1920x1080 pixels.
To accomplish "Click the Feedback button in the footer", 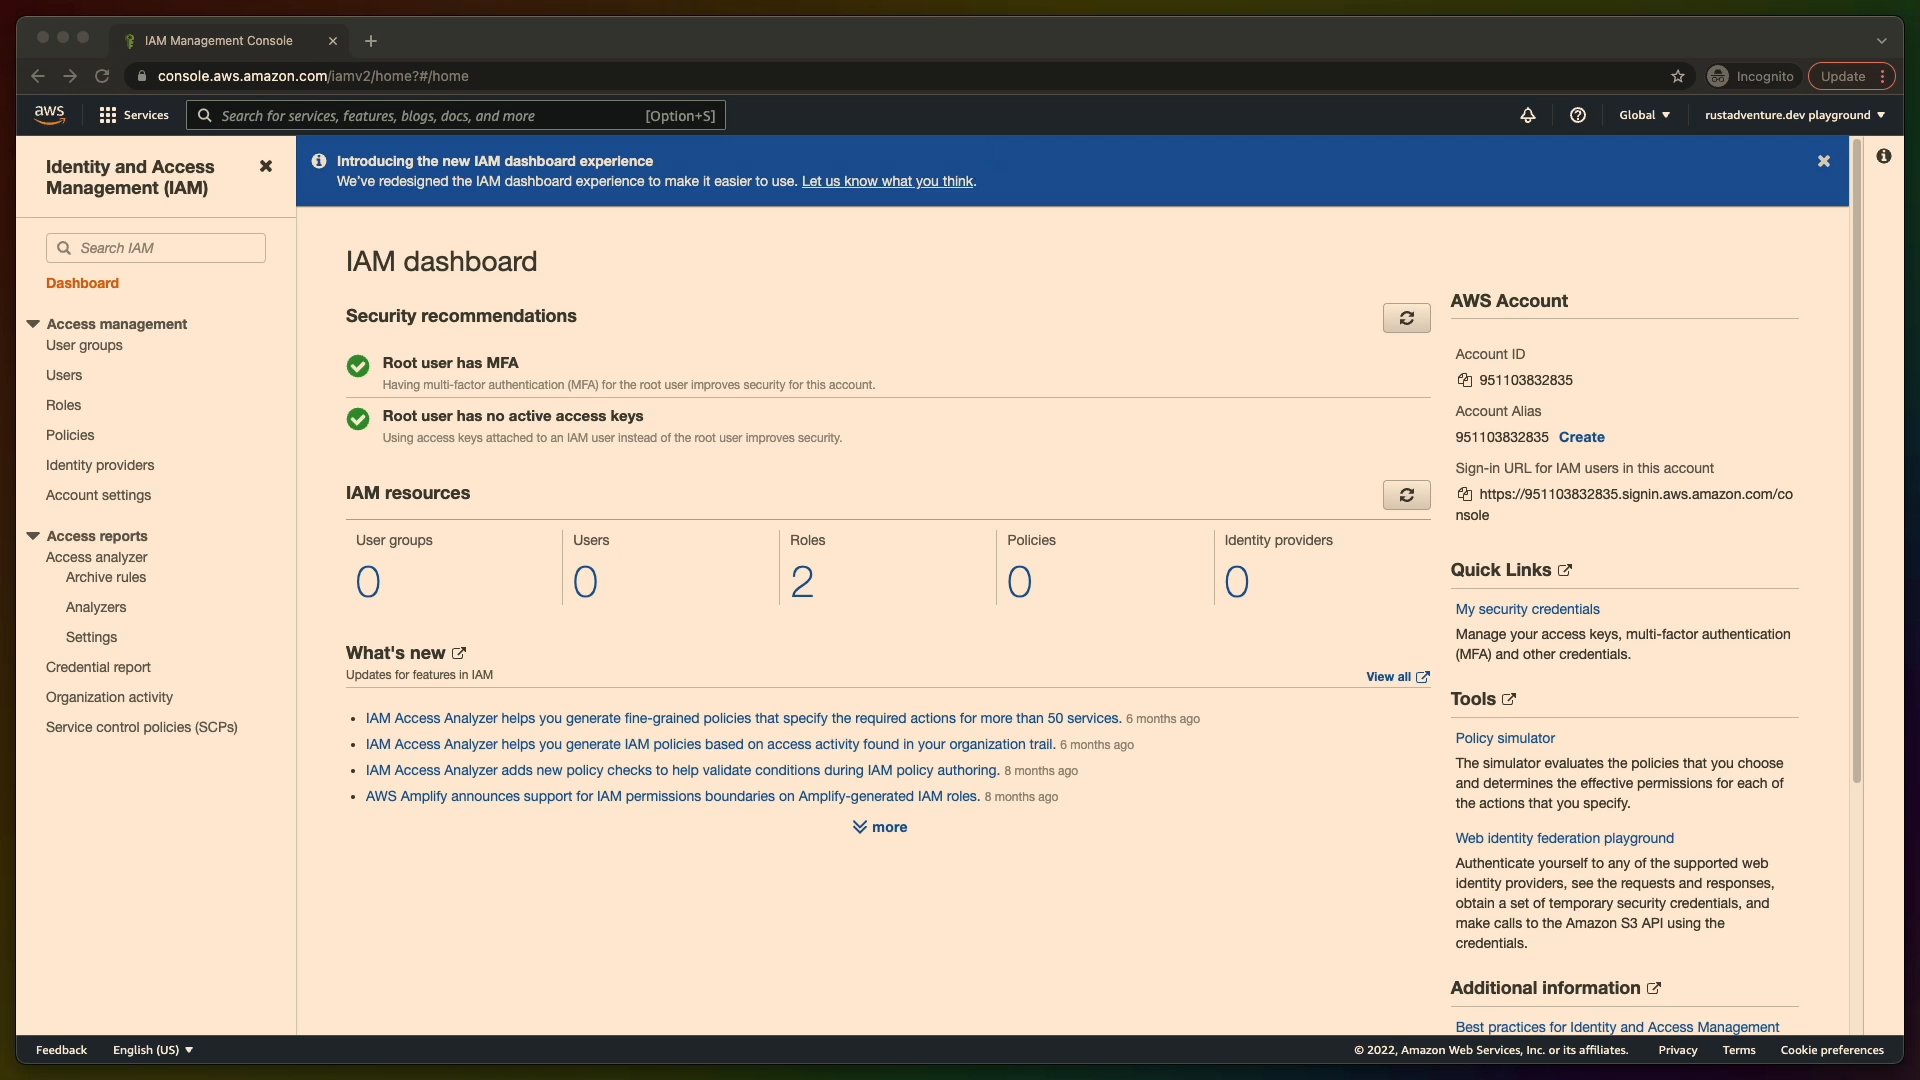I will click(61, 1050).
